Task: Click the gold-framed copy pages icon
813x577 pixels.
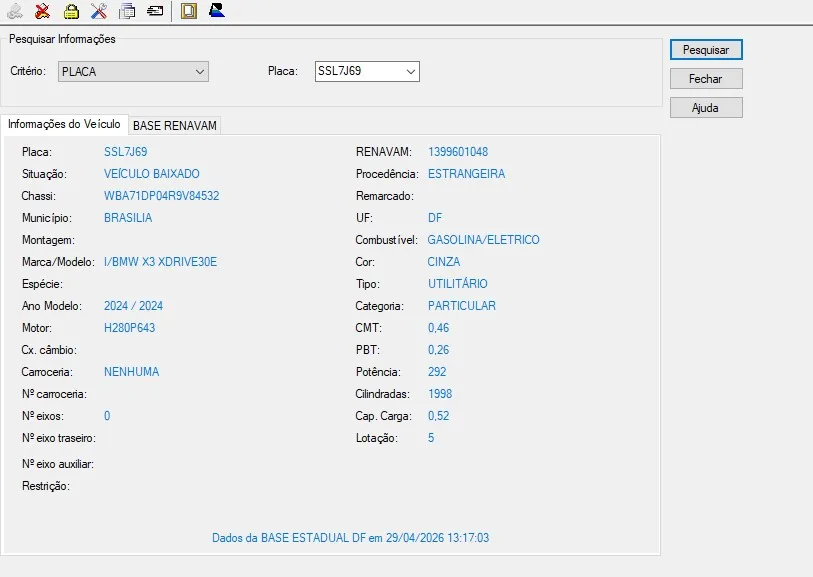Action: click(189, 11)
